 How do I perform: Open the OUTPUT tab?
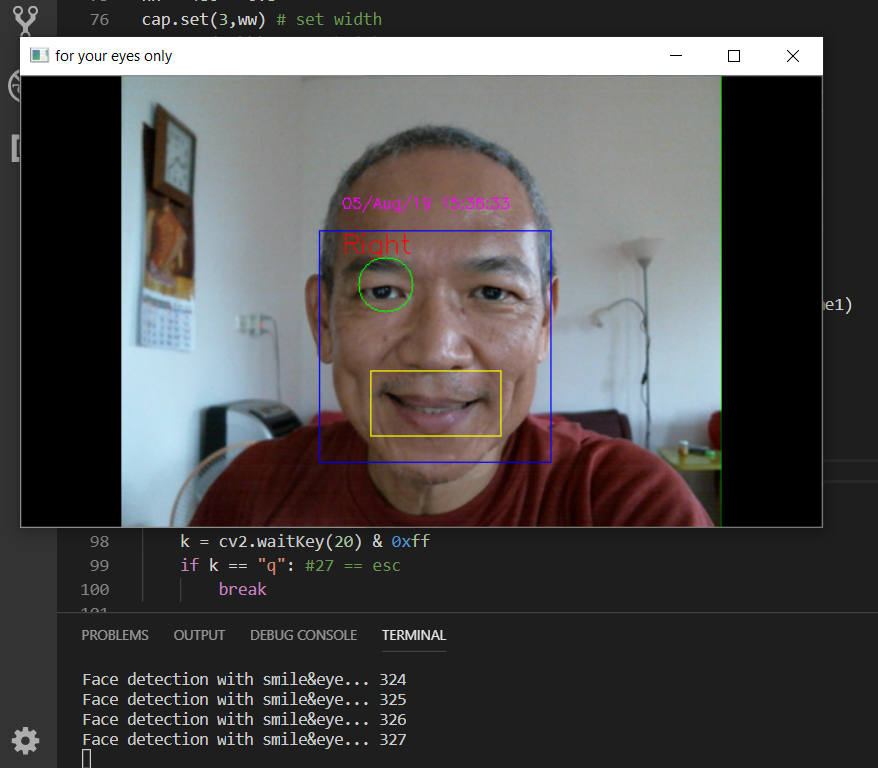pos(199,635)
